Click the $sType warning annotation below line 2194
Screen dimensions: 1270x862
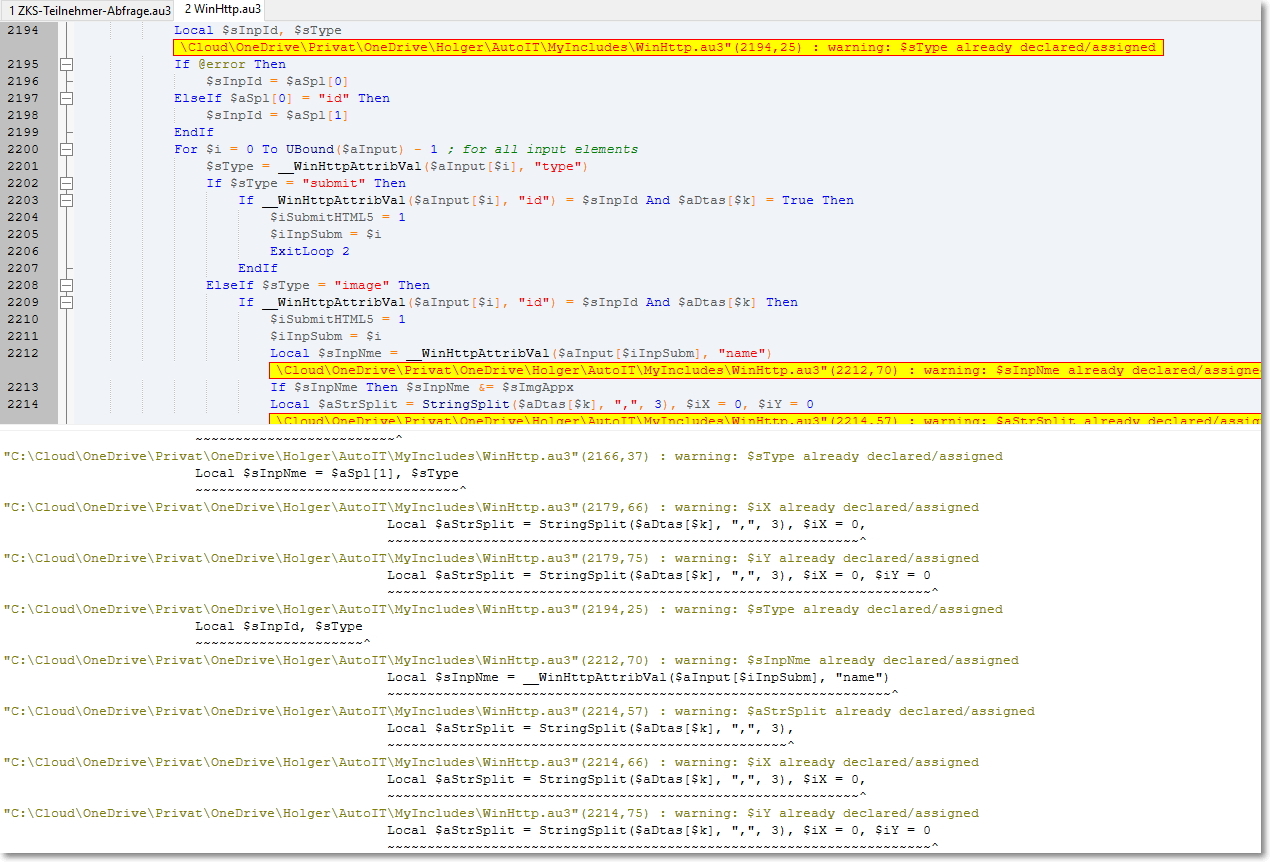pyautogui.click(x=668, y=47)
